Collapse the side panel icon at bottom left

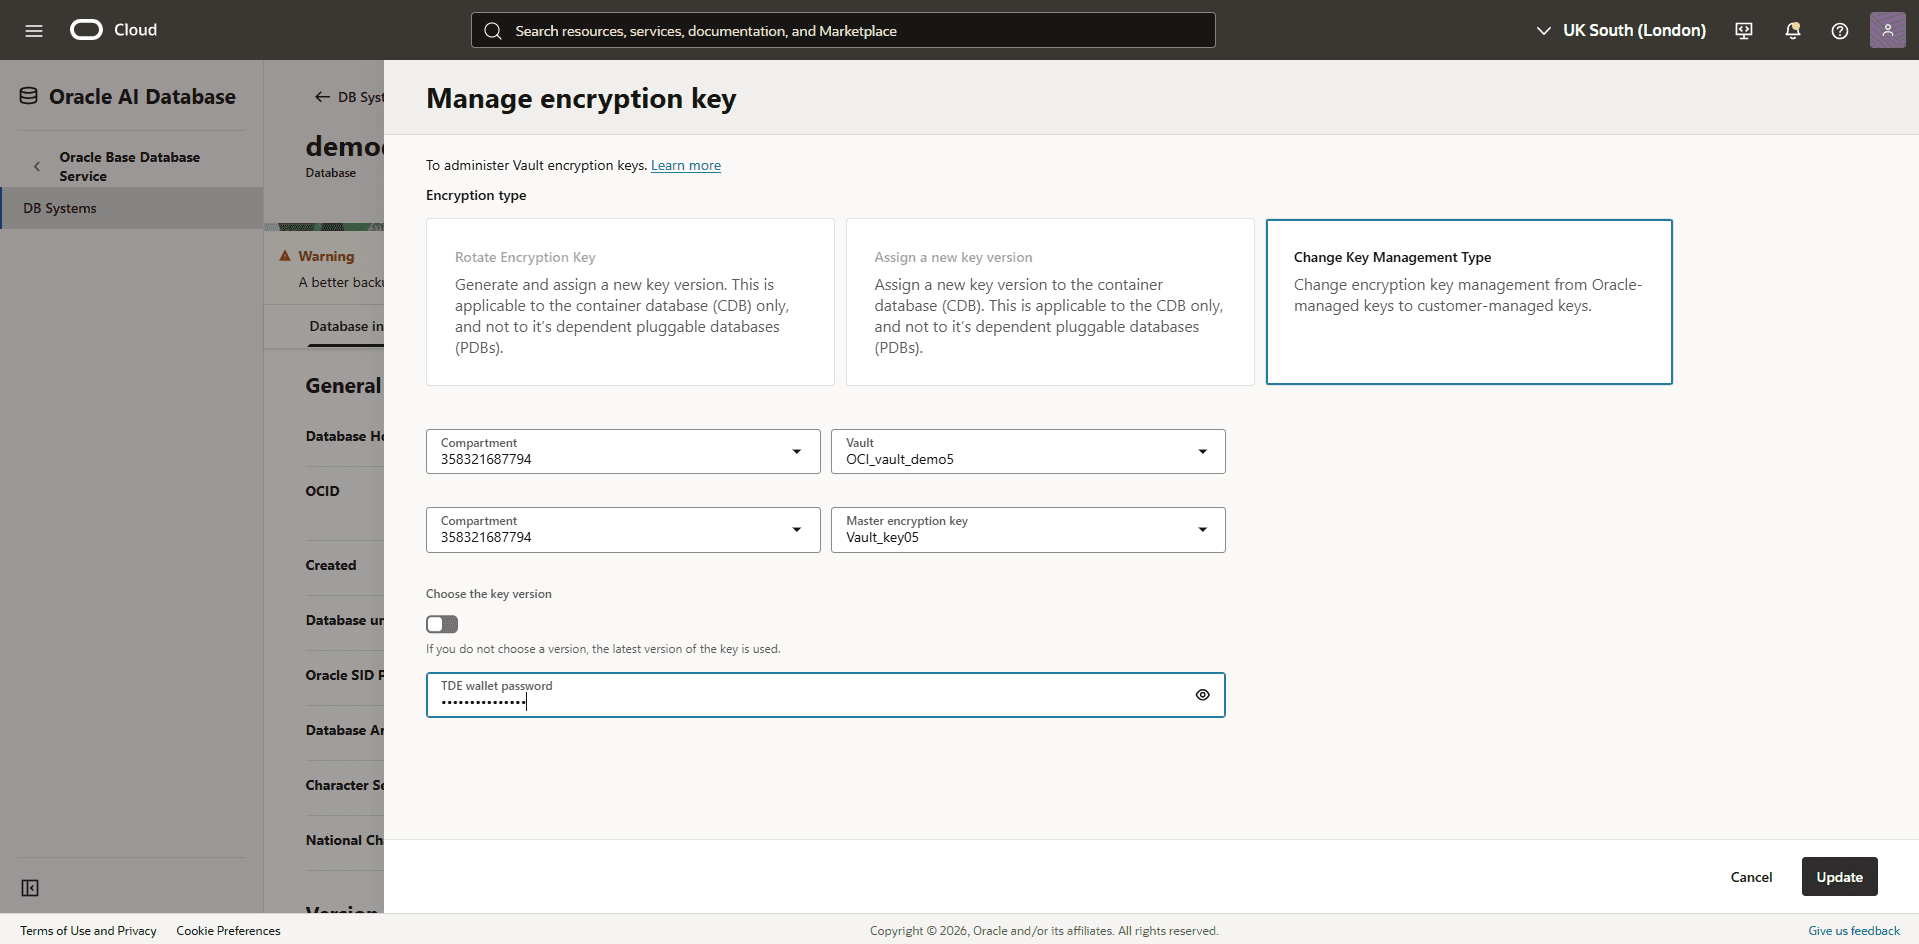click(30, 888)
